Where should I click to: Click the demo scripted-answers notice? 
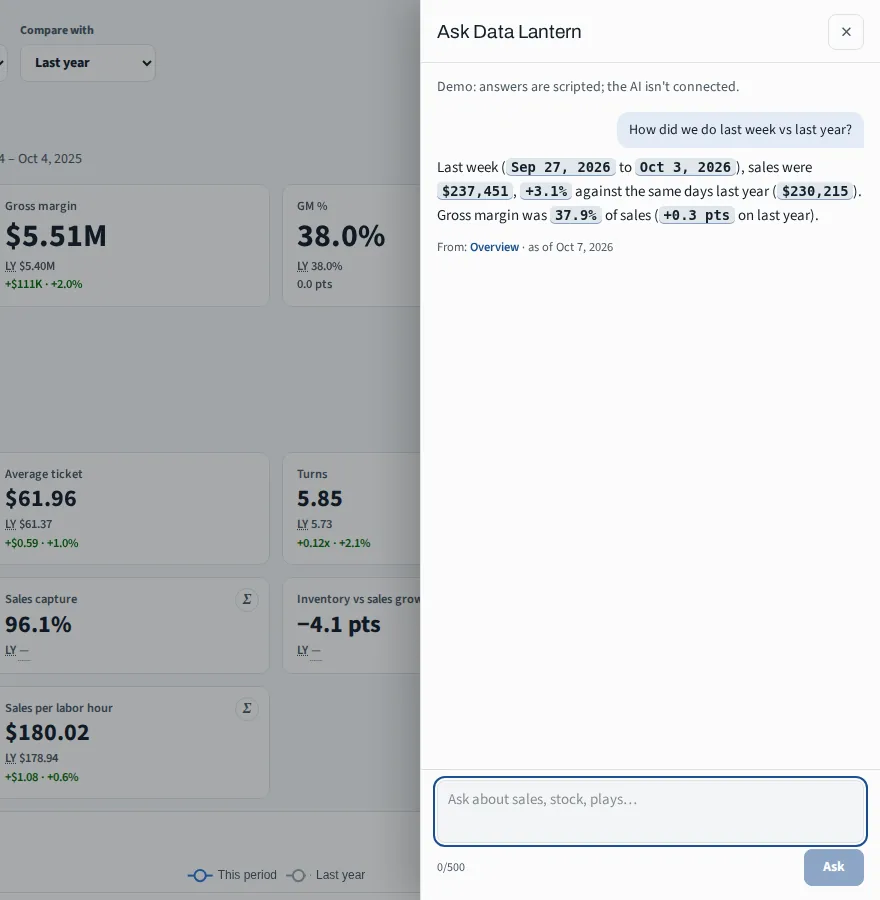point(588,87)
